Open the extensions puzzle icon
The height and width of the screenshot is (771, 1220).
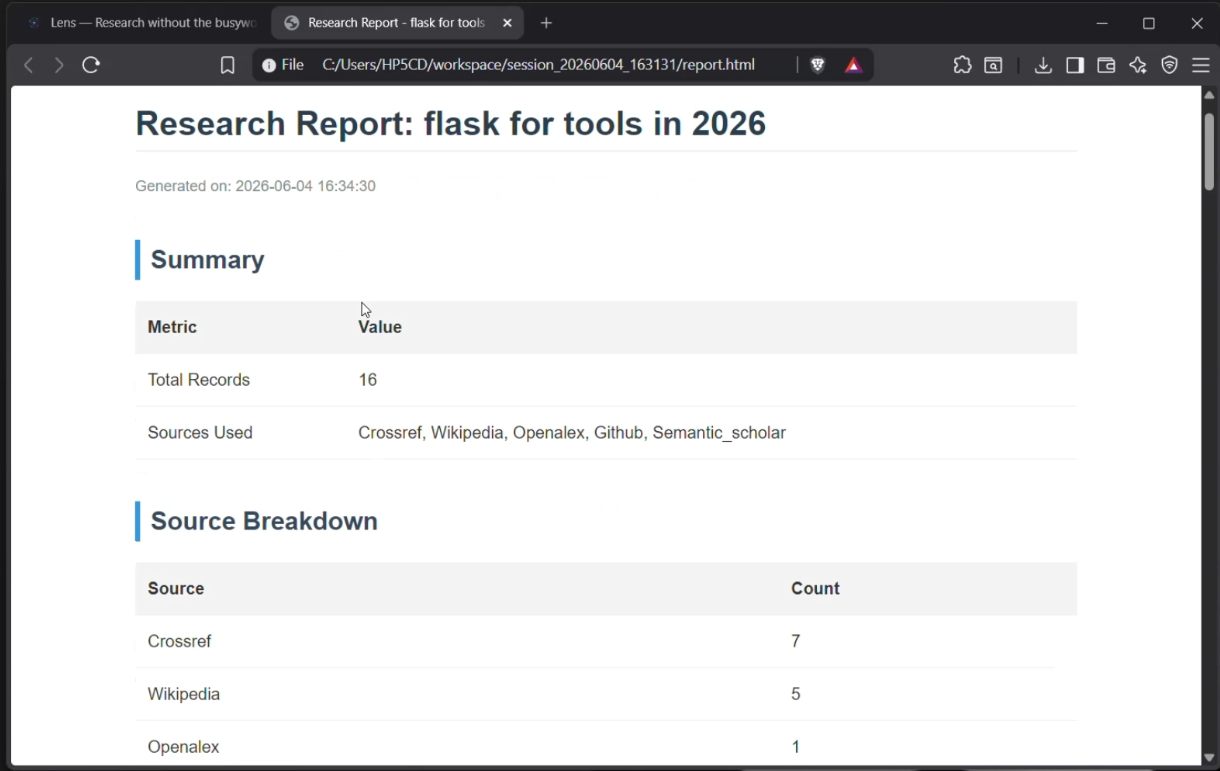(962, 65)
